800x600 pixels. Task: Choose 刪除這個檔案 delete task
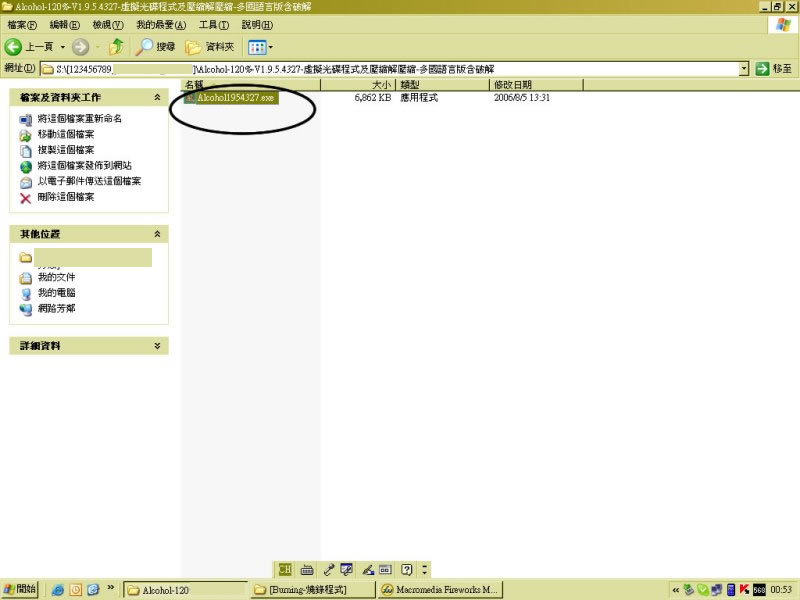pos(66,196)
